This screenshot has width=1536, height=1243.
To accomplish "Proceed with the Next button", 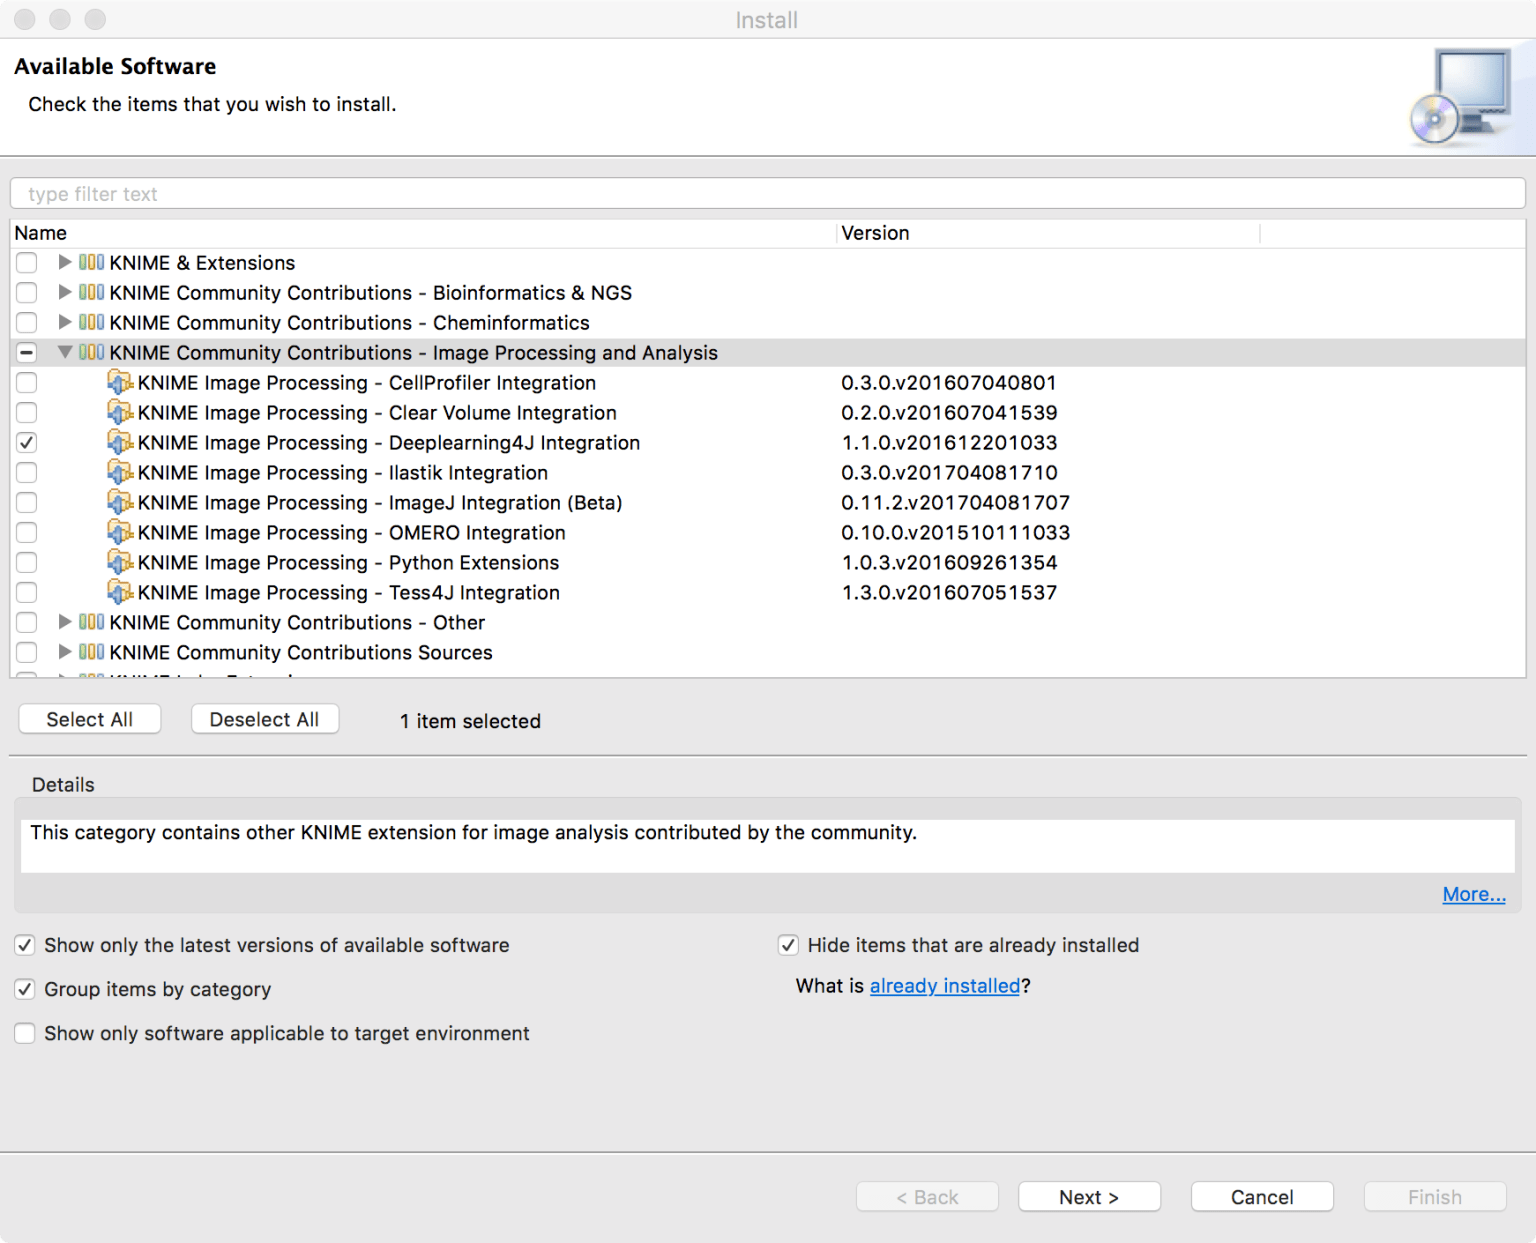I will (x=1089, y=1197).
